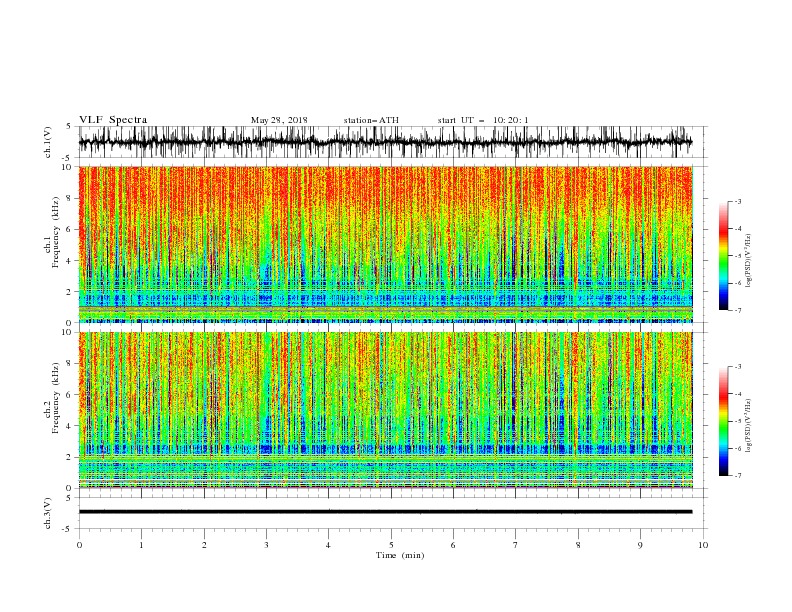Click time axis tick label "5"

click(391, 545)
